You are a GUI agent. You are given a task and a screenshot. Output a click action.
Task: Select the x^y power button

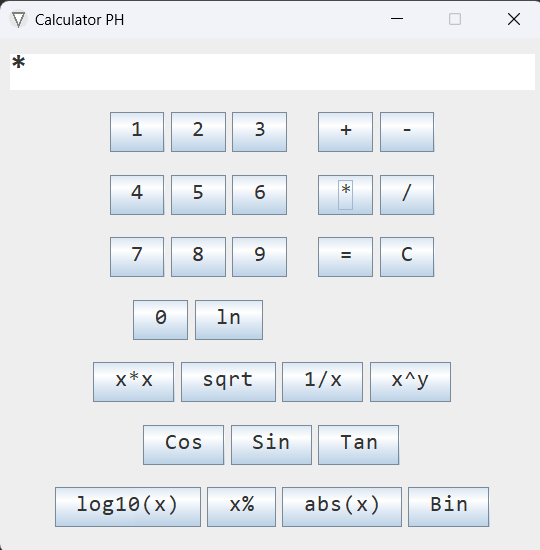(x=411, y=382)
